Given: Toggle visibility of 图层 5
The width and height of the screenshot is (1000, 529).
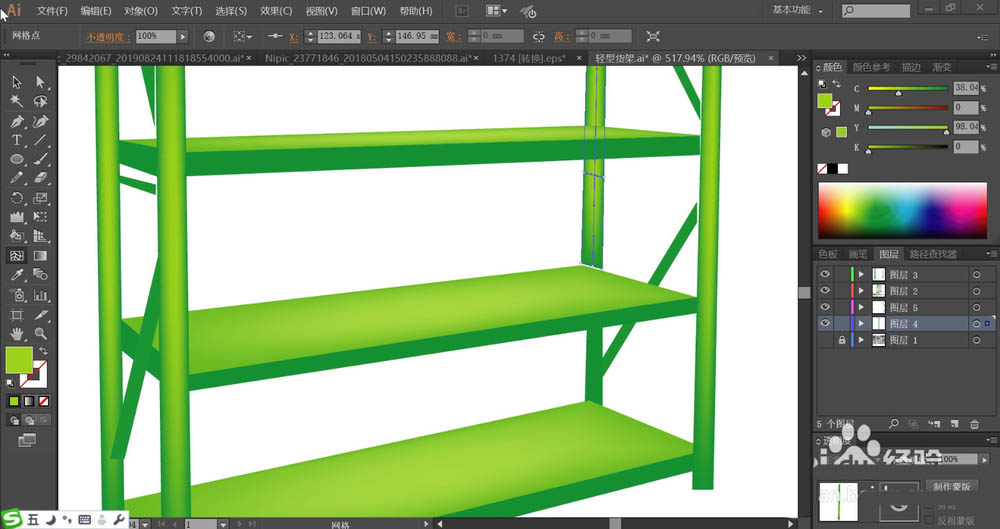Looking at the screenshot, I should 825,308.
